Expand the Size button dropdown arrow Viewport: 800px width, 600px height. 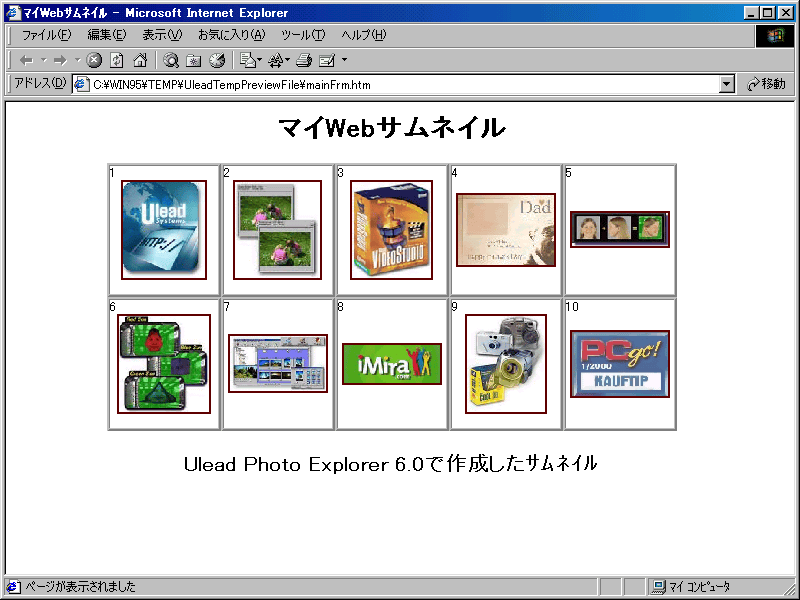[287, 60]
